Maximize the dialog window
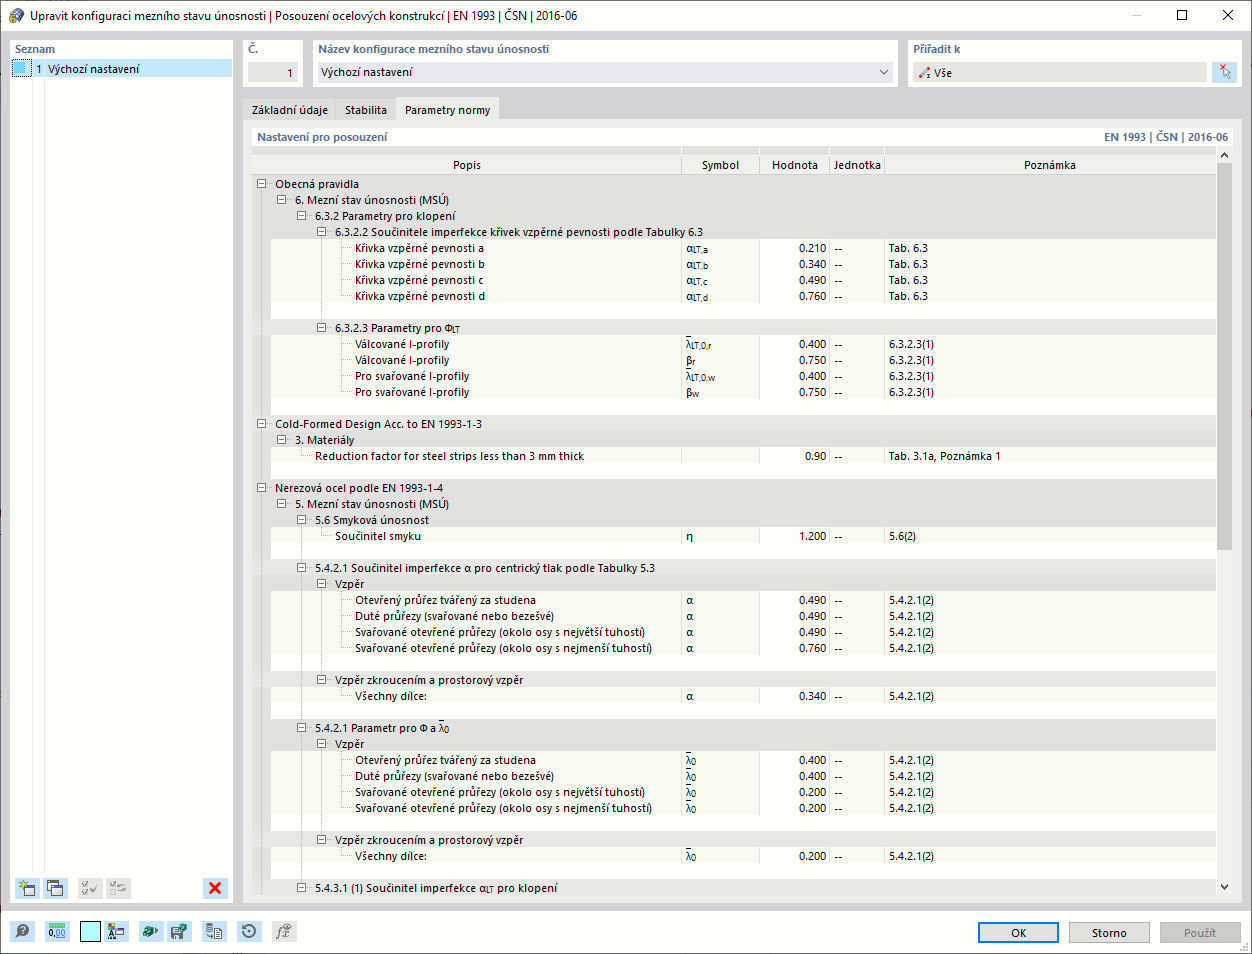Image resolution: width=1252 pixels, height=954 pixels. click(x=1182, y=15)
